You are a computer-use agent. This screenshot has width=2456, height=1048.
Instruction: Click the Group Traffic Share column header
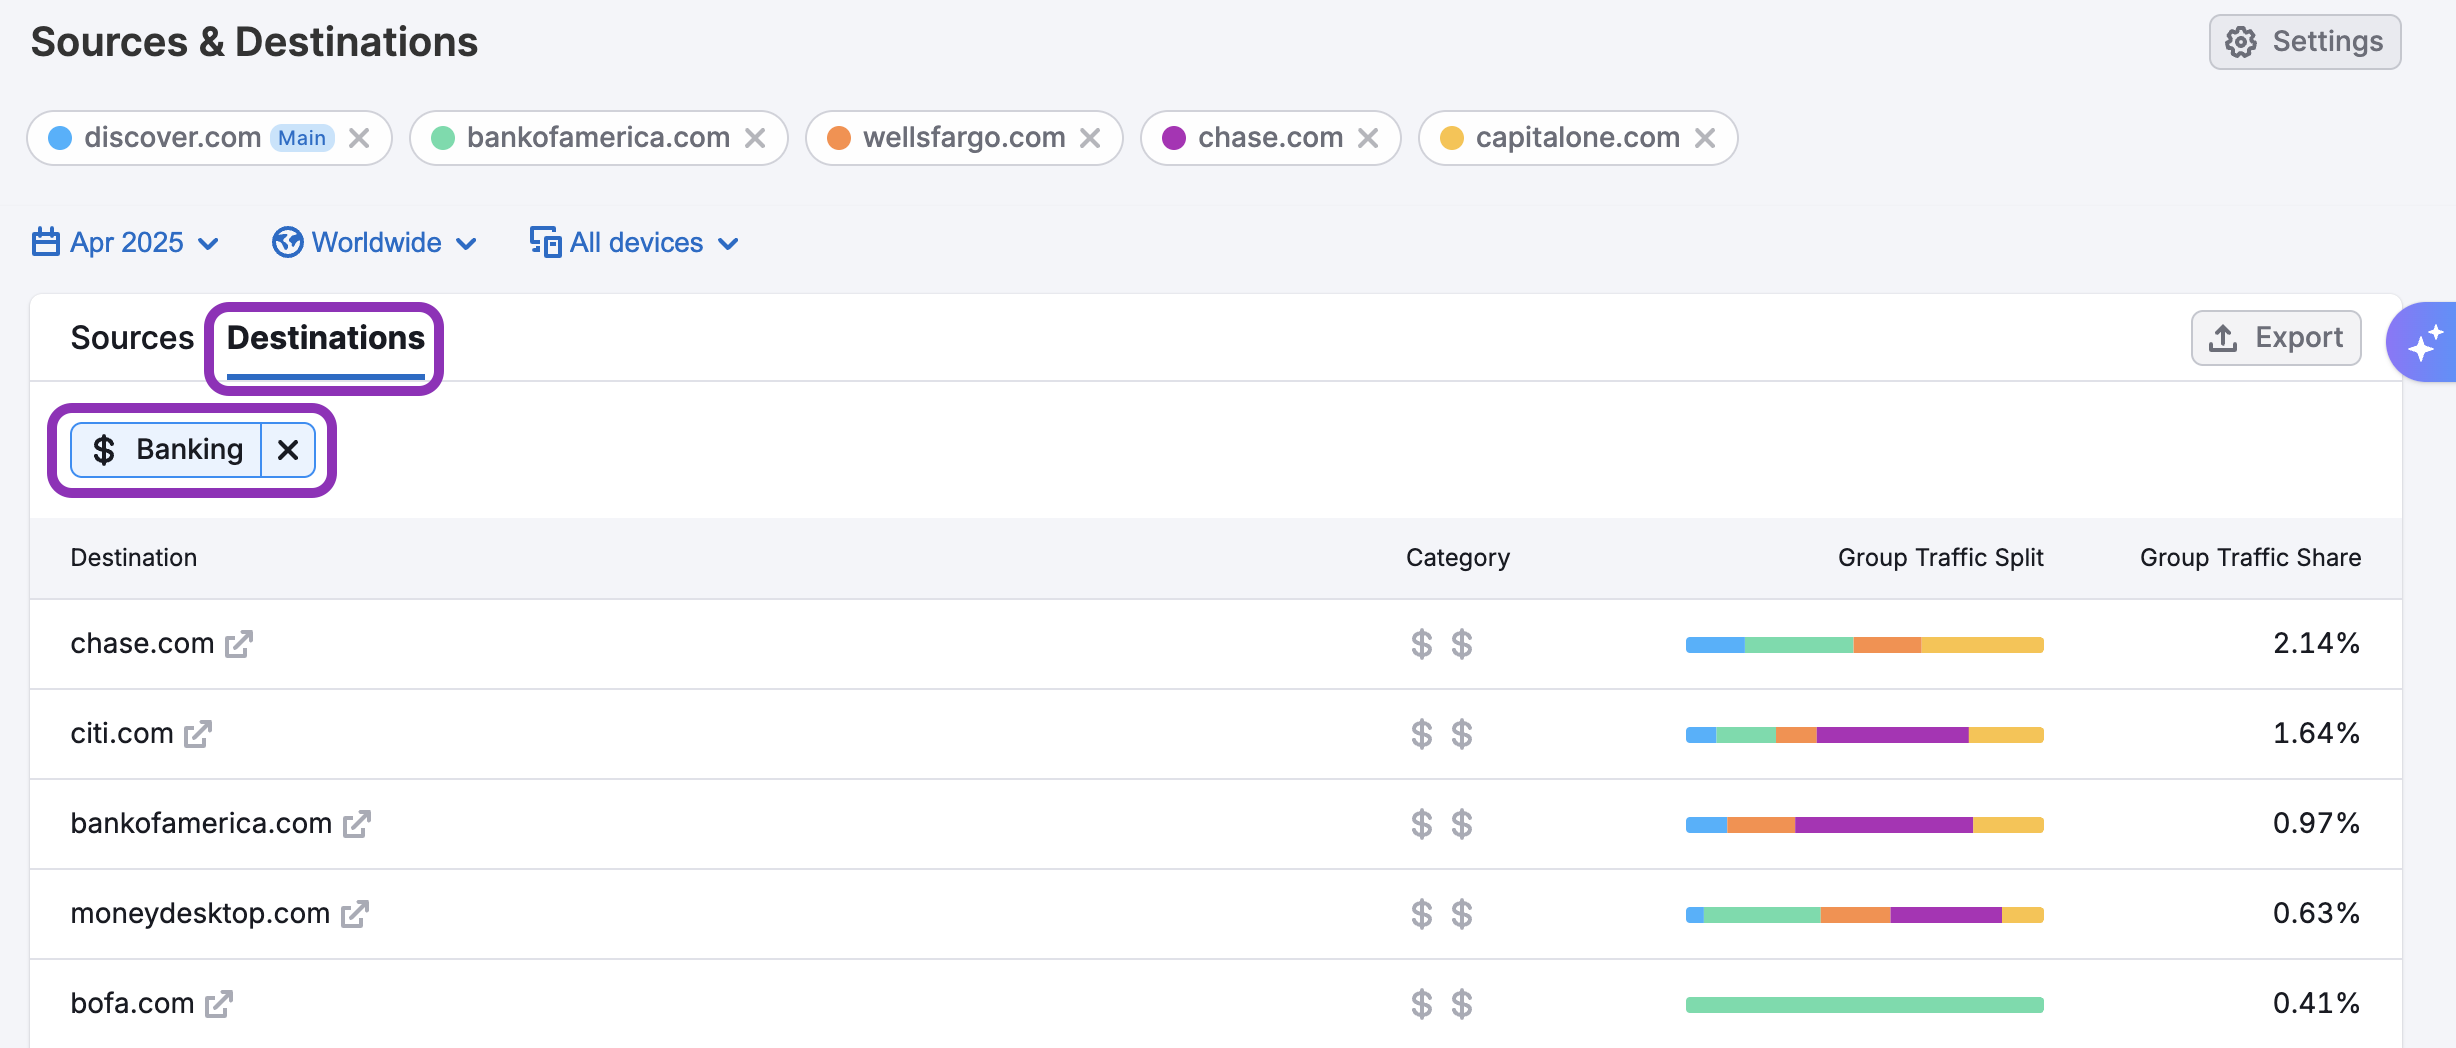(2250, 558)
